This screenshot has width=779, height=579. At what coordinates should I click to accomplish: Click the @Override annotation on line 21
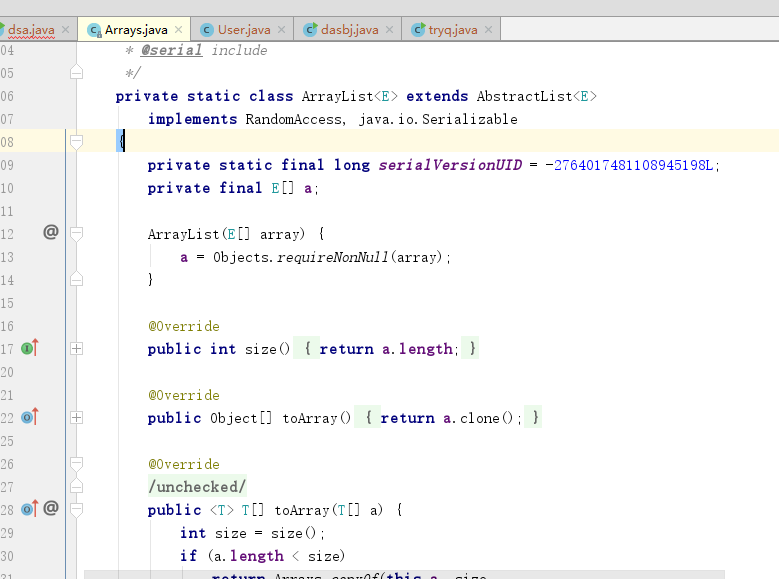[x=184, y=395]
